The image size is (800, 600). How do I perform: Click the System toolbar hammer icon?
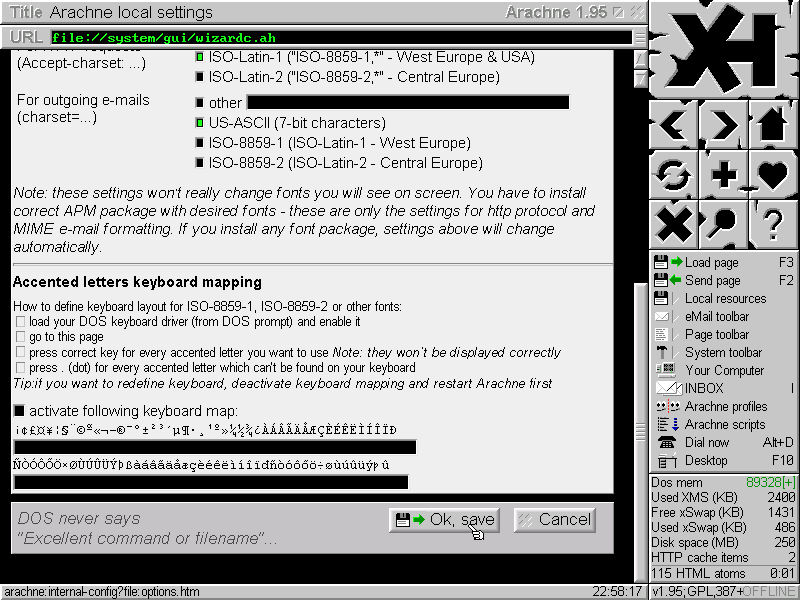coord(661,352)
